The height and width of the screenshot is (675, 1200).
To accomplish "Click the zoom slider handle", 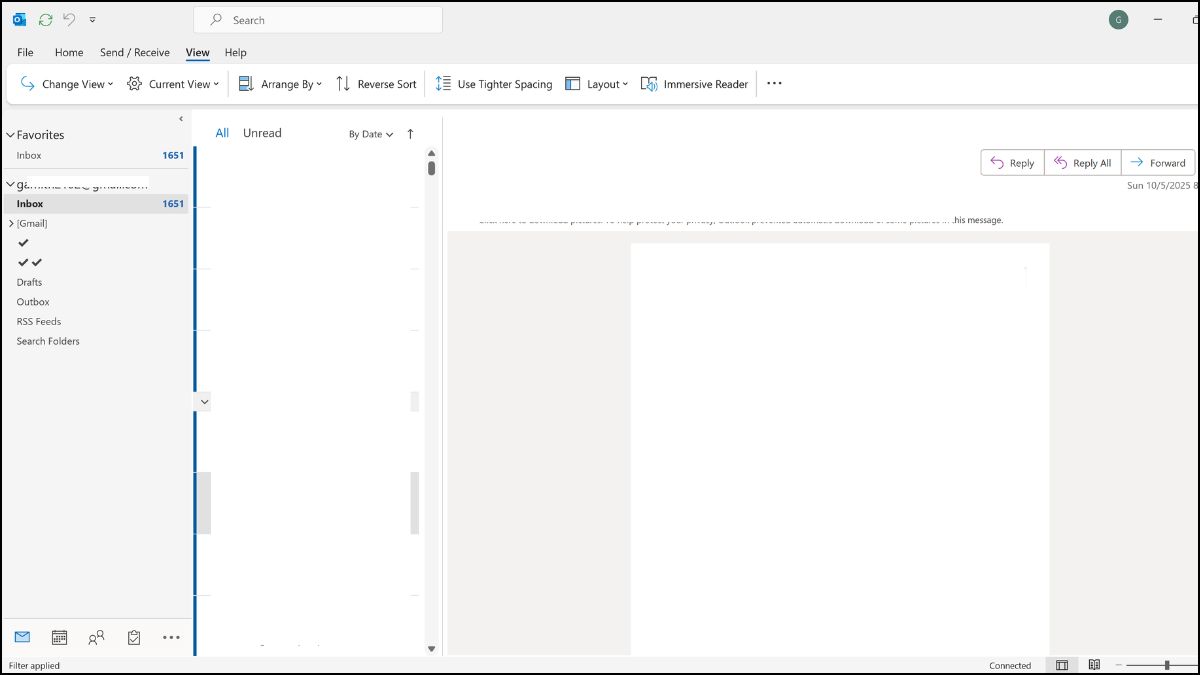I will (1167, 665).
